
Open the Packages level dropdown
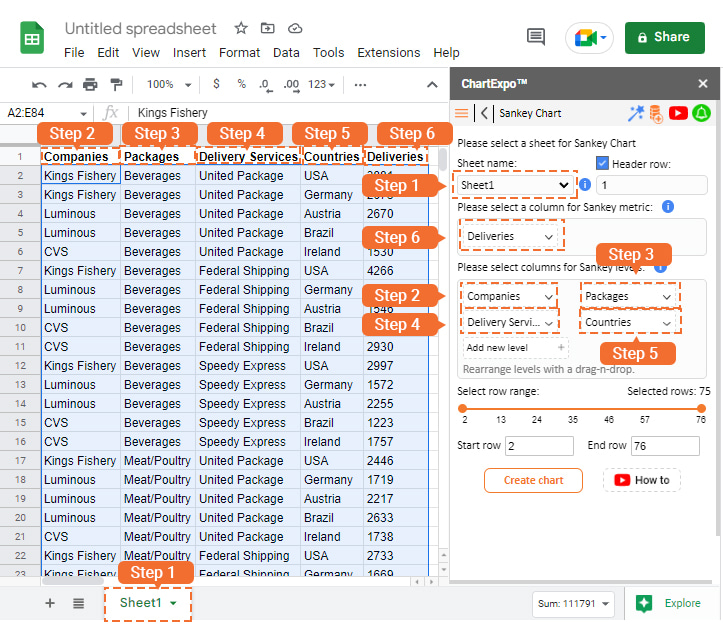628,296
